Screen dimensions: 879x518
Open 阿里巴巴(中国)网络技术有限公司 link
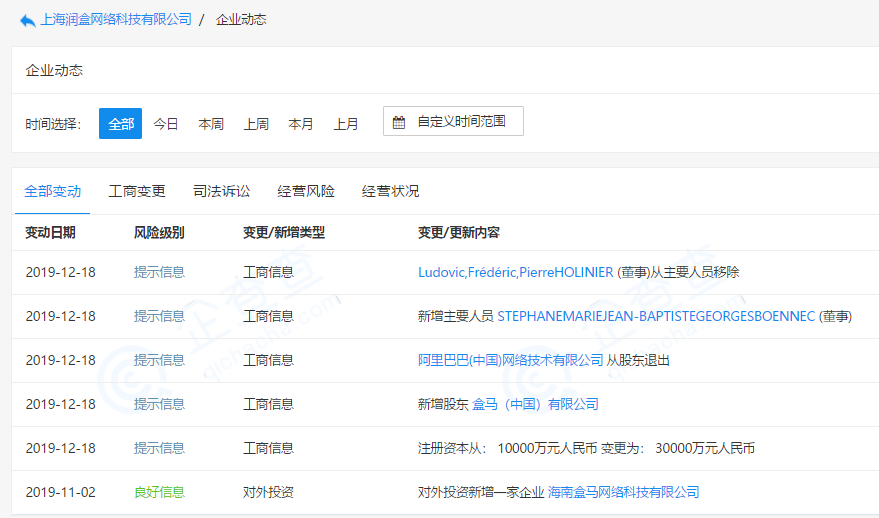tap(510, 360)
